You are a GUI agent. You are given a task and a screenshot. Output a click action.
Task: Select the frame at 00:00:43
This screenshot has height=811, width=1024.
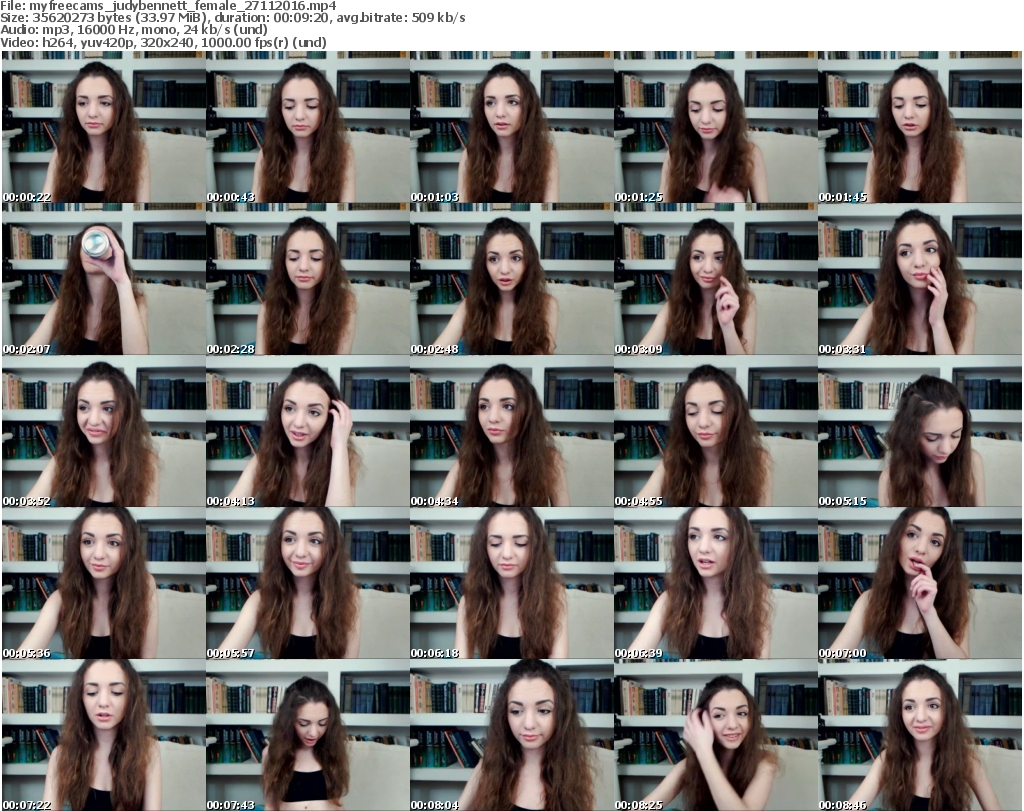[x=307, y=128]
